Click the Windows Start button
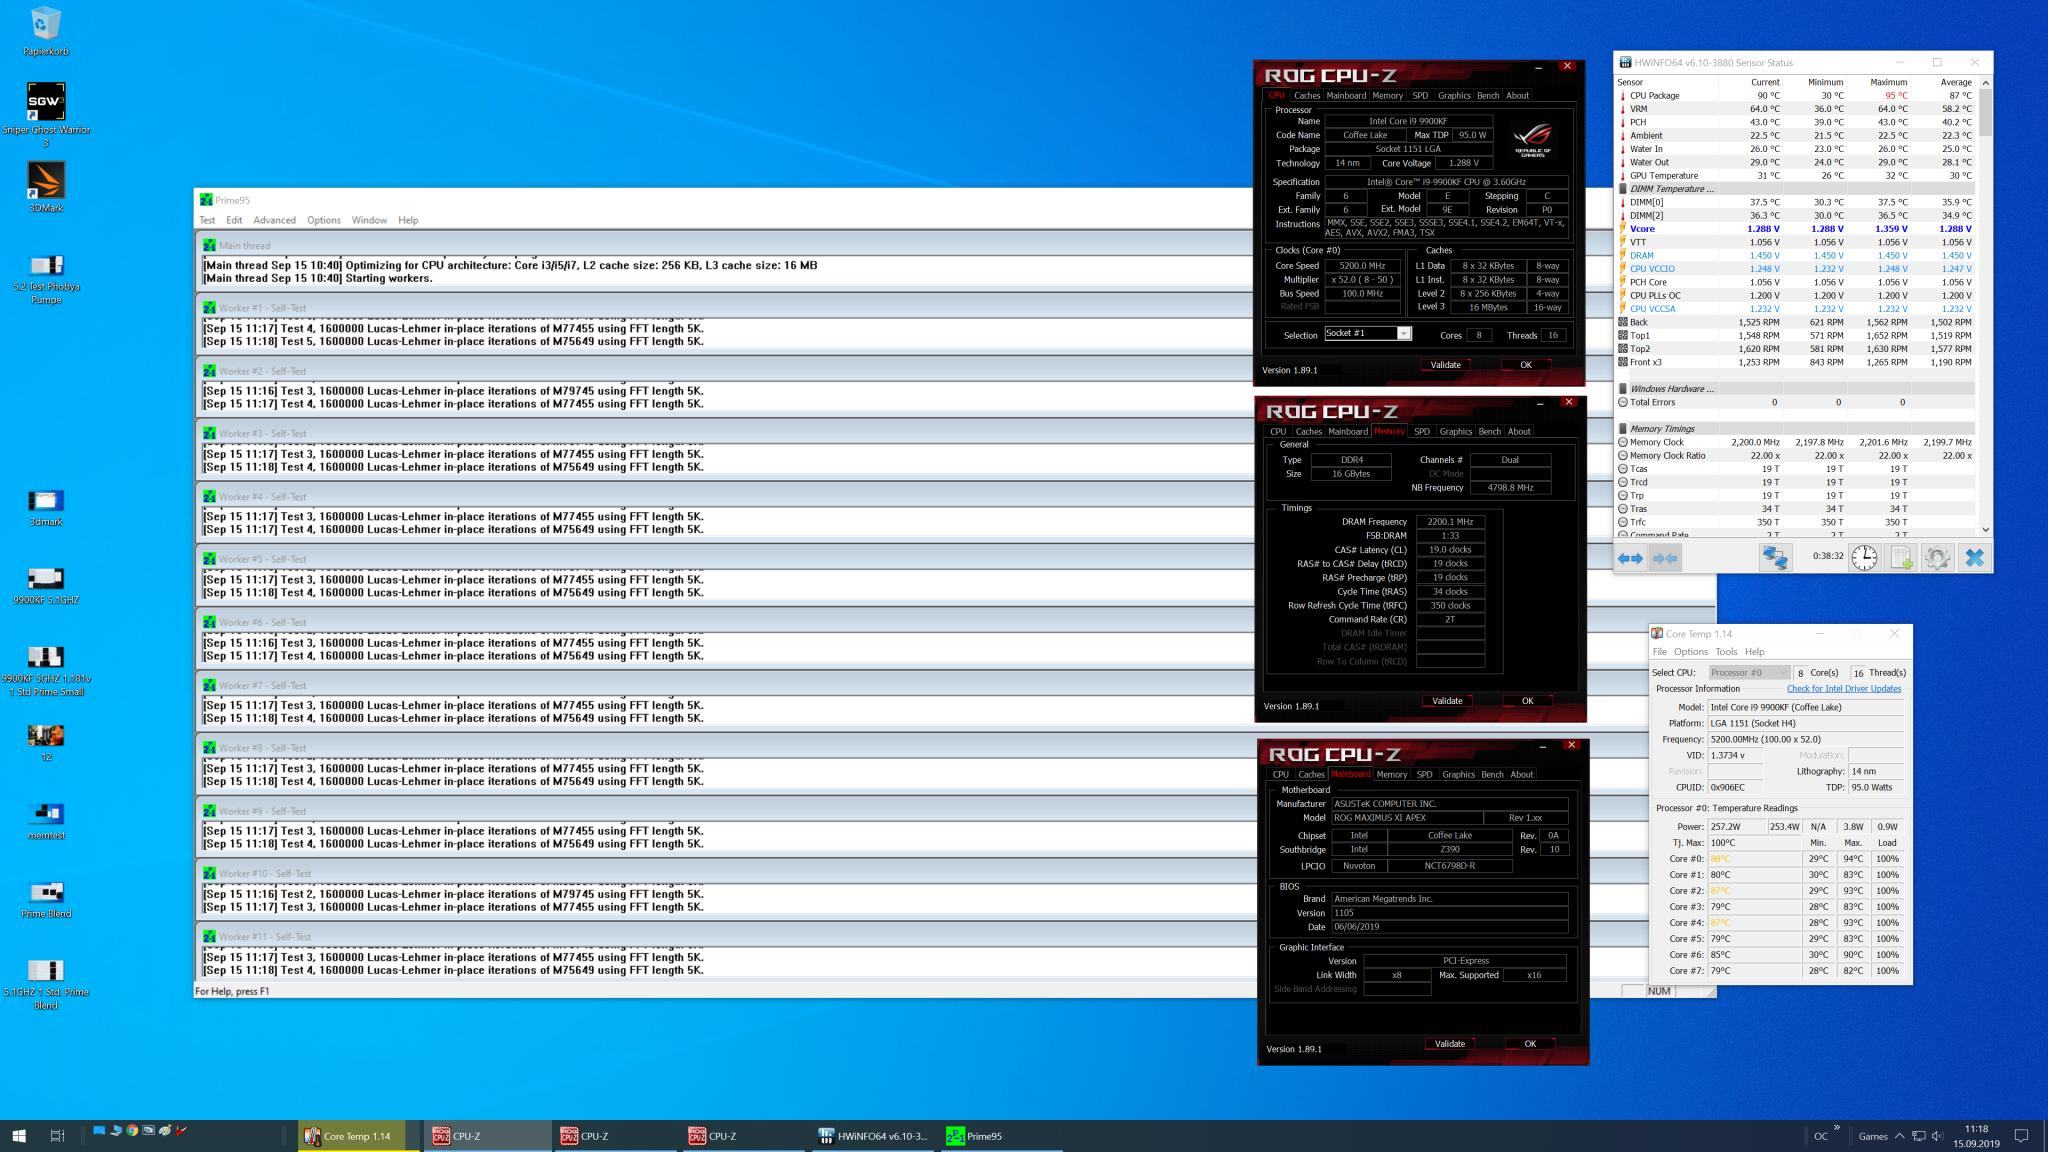The image size is (2048, 1152). coord(18,1135)
